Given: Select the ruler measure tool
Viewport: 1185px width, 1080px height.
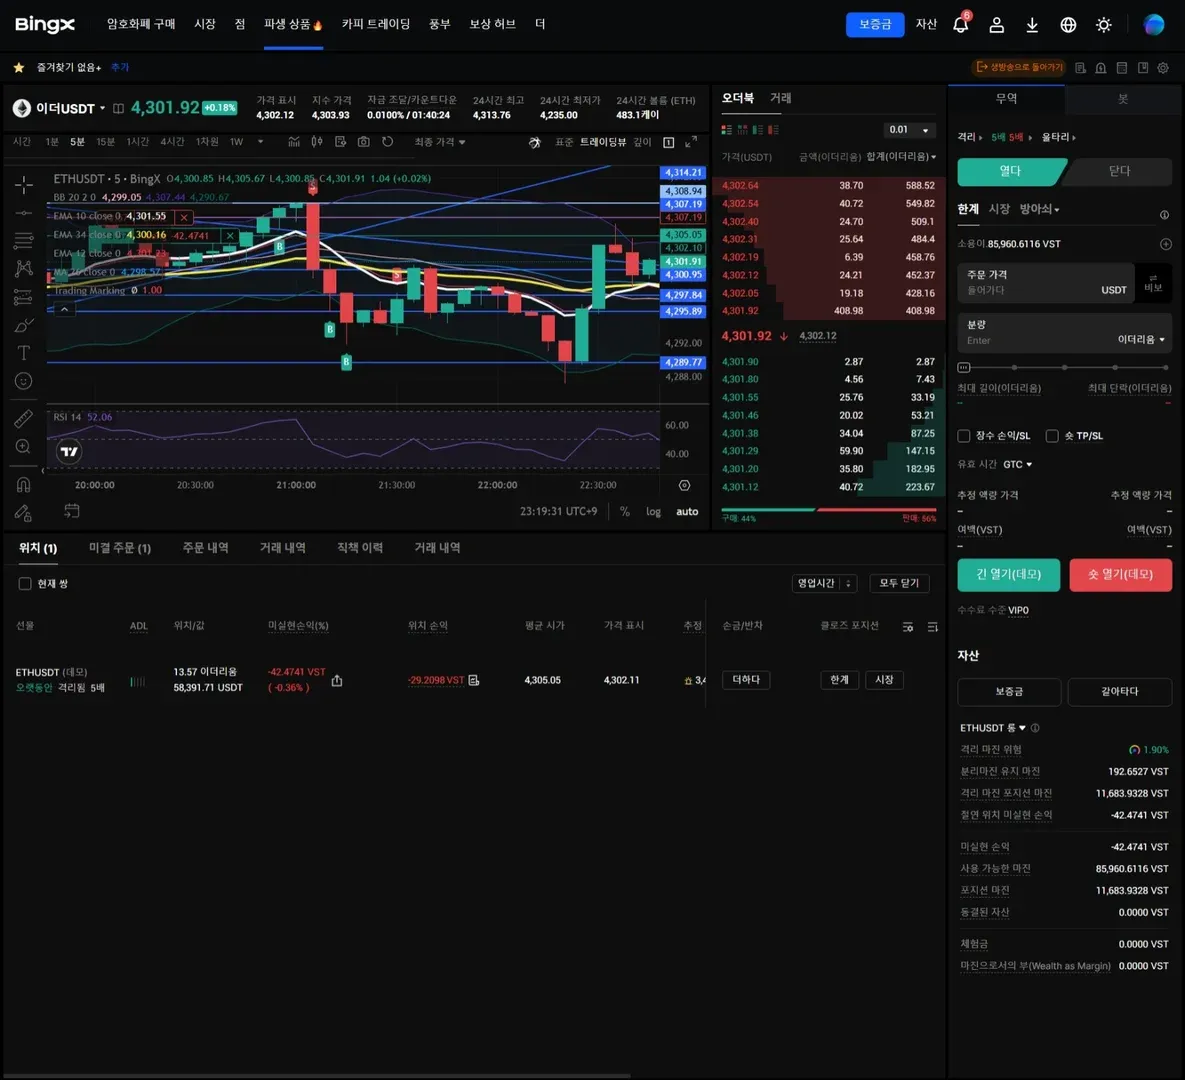Looking at the screenshot, I should pos(23,418).
